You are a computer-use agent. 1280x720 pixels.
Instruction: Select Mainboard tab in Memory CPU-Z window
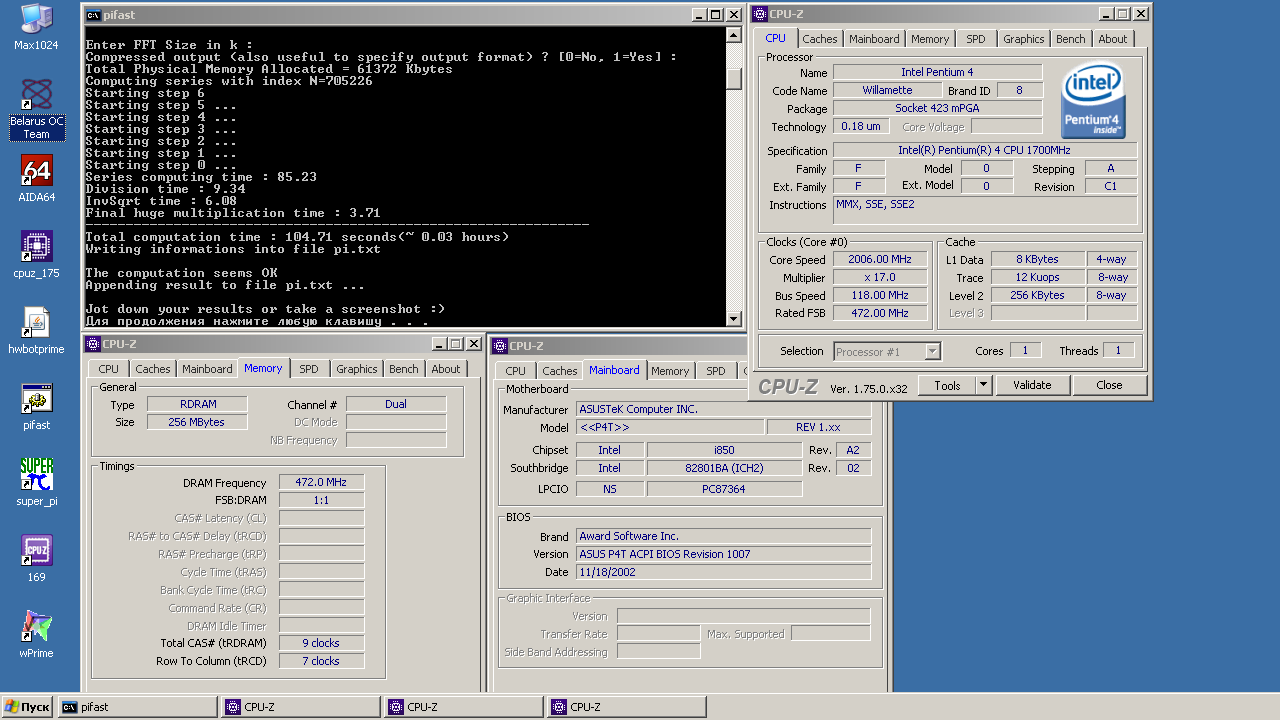tap(207, 369)
